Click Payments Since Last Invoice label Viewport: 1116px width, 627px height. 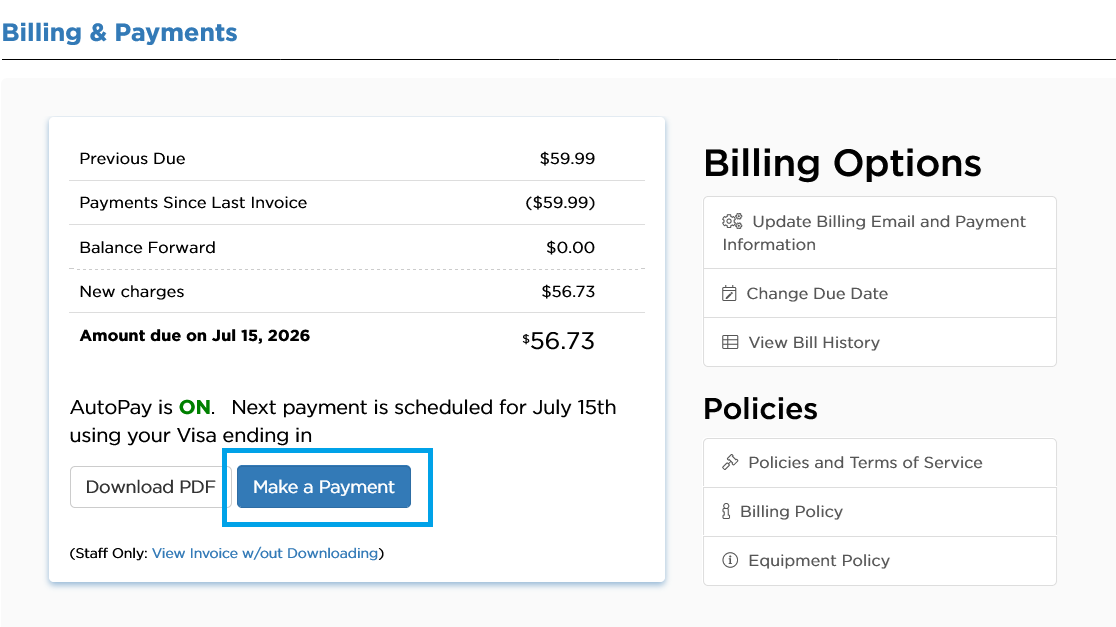pos(194,203)
